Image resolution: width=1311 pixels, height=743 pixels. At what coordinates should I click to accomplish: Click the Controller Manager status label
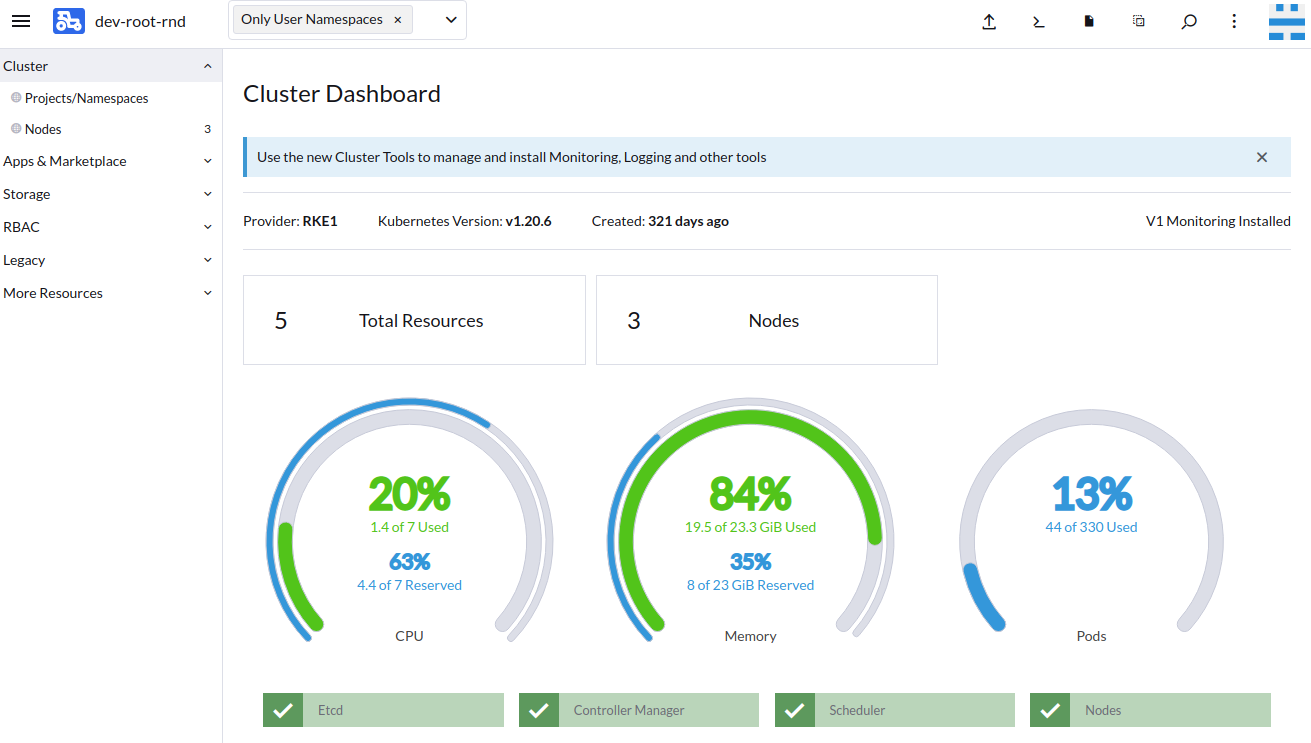click(x=629, y=710)
